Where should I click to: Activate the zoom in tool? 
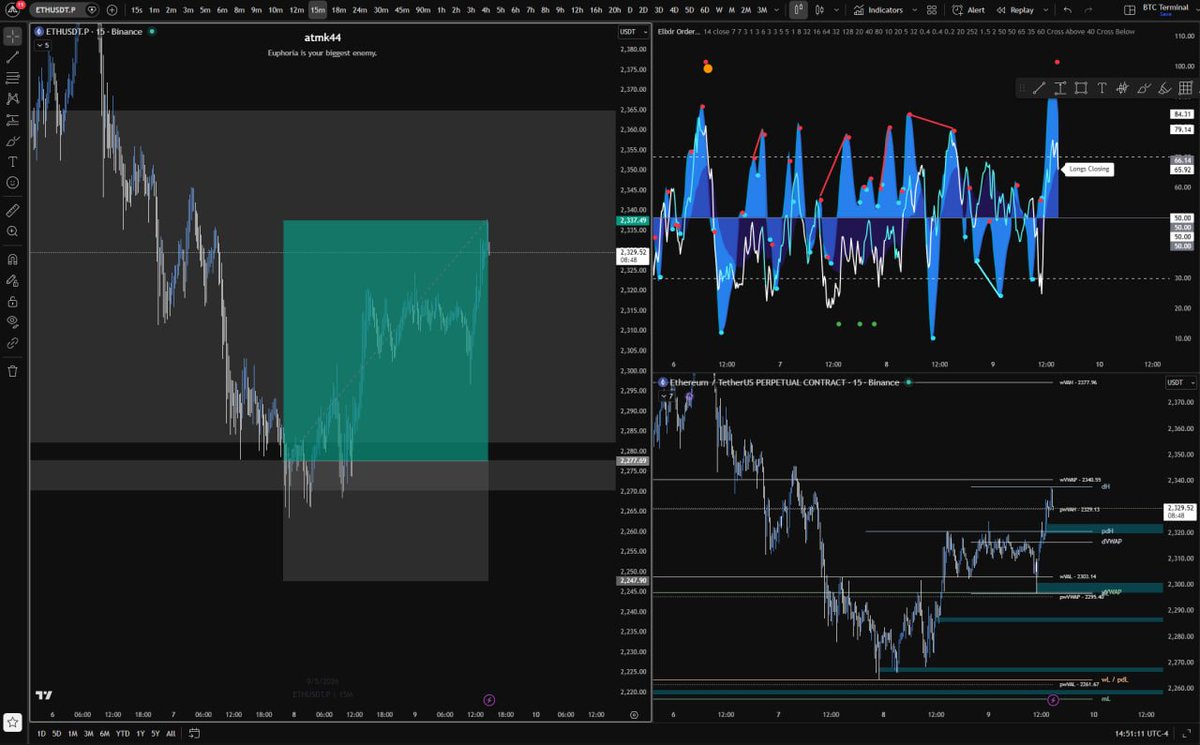(x=12, y=232)
